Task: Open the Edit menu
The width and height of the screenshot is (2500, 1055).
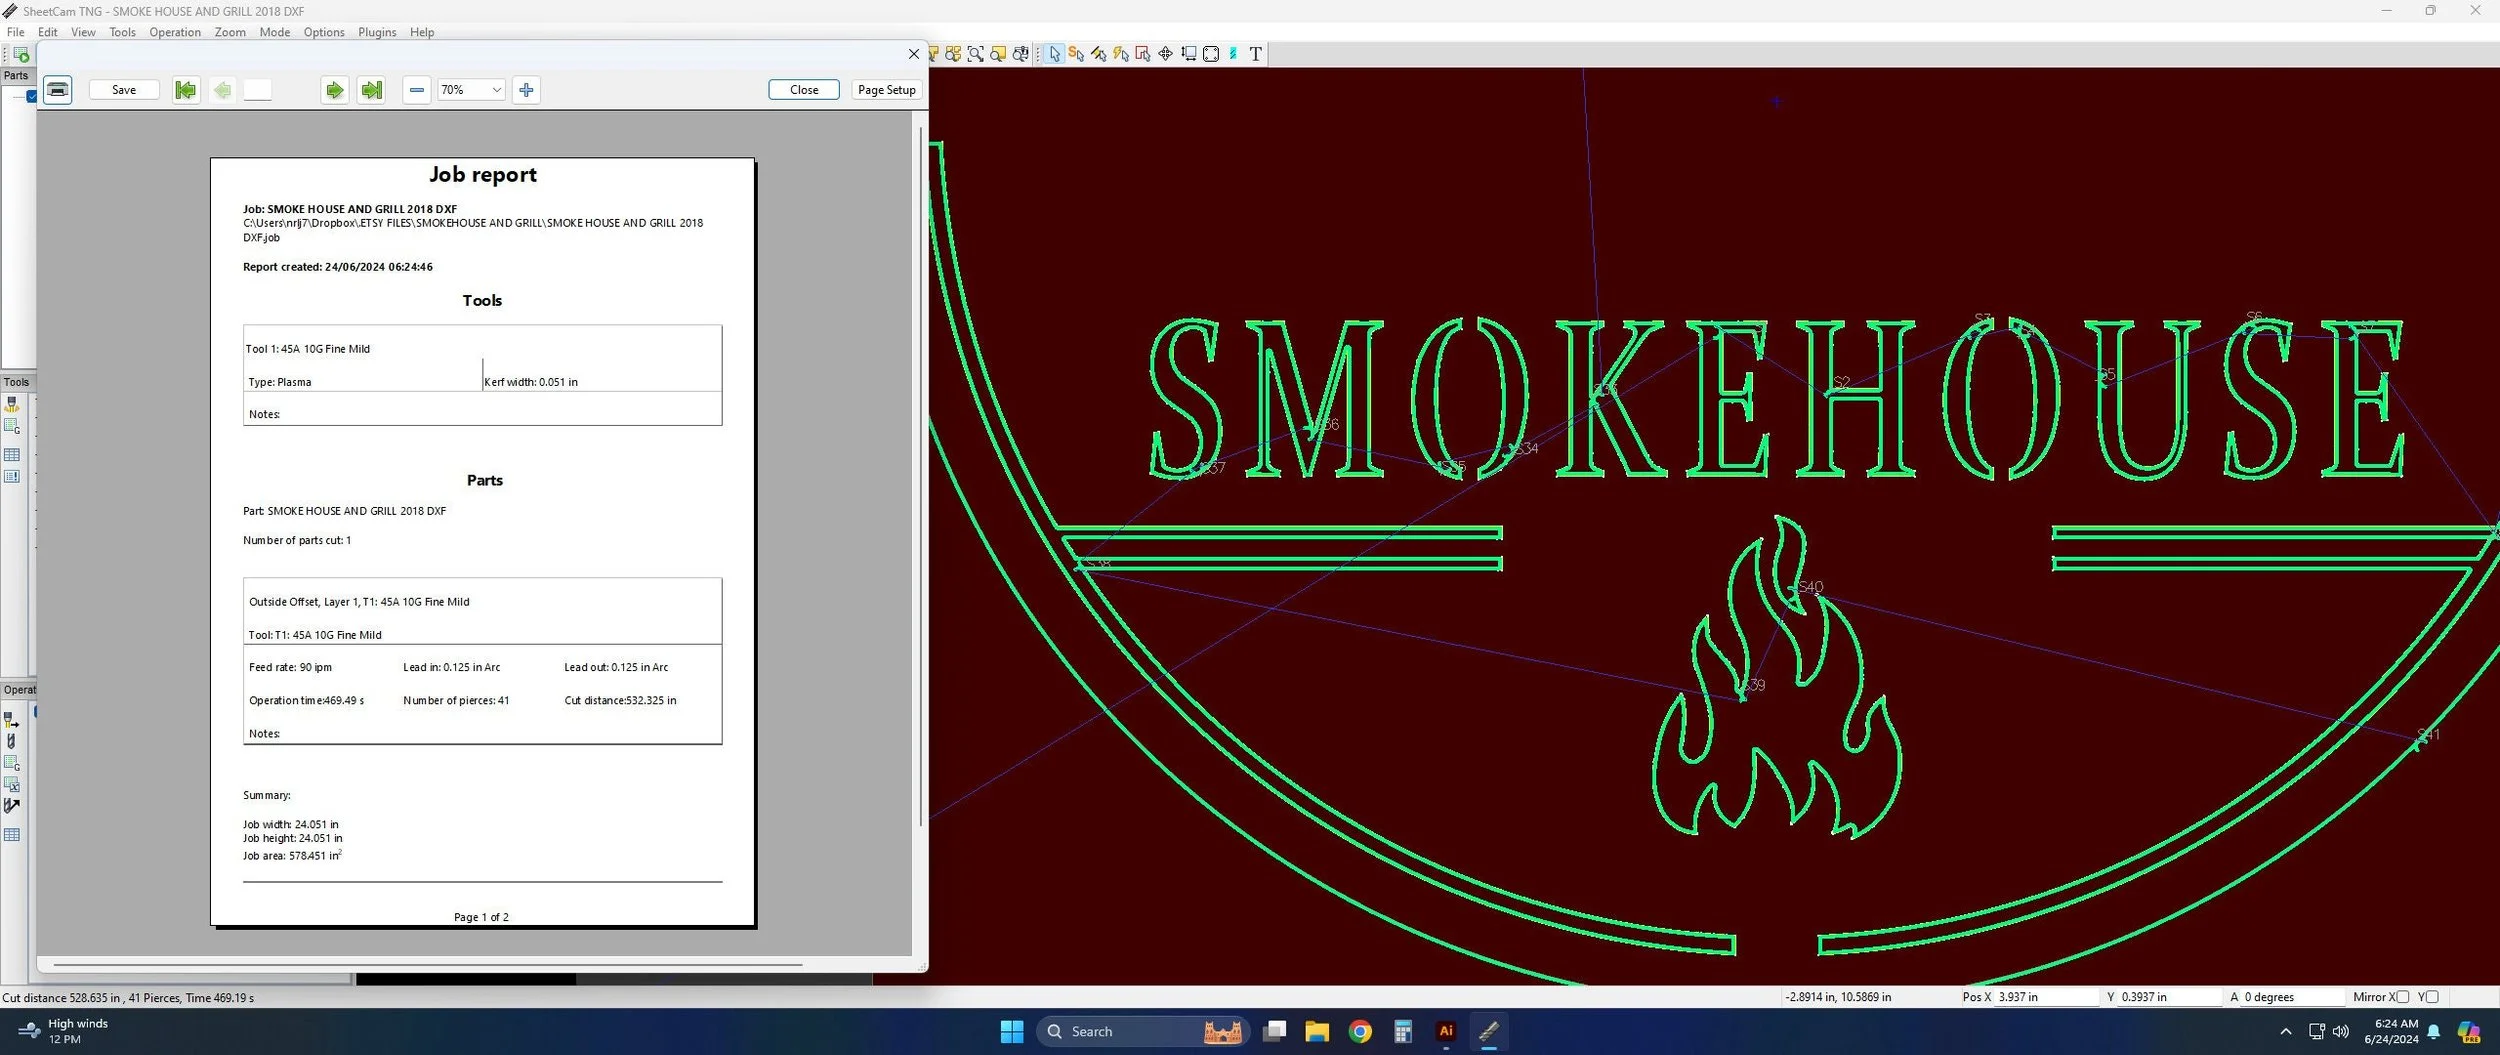Action: click(x=48, y=32)
